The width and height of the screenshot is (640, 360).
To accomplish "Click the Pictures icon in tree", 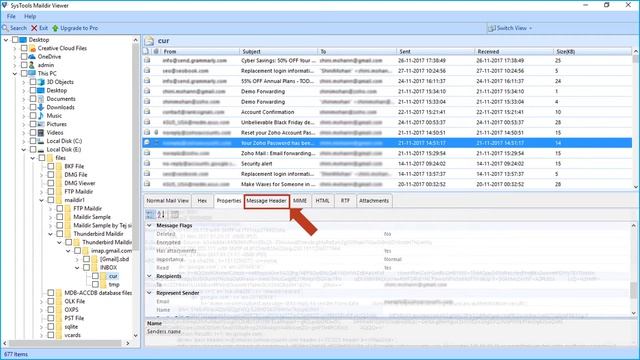I will pos(41,124).
